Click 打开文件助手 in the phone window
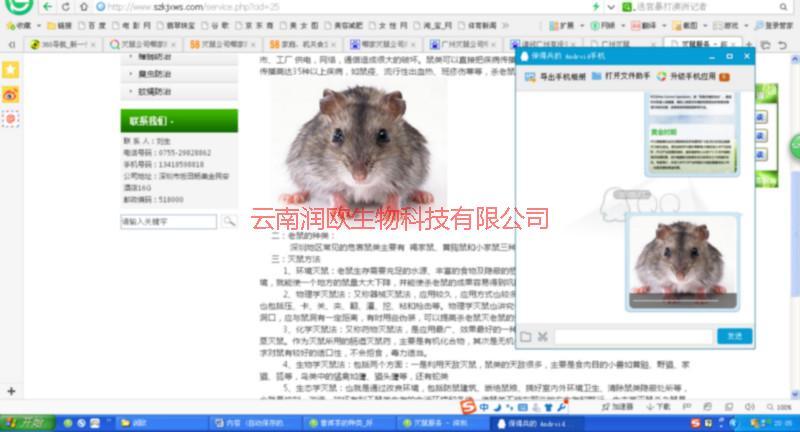800x432 pixels. [621, 76]
